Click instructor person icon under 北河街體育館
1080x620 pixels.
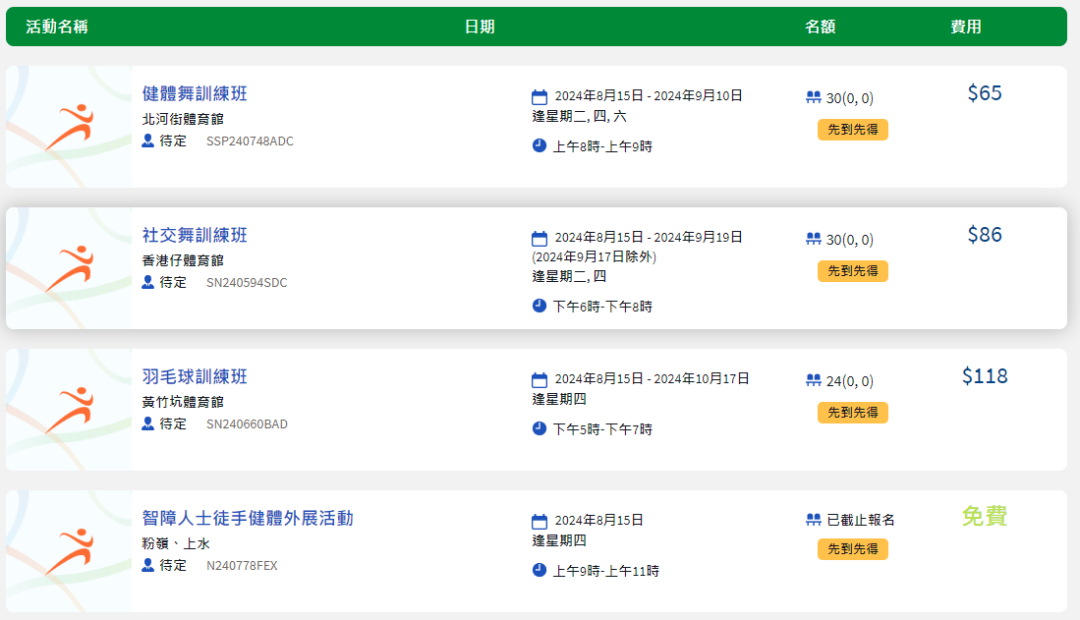(147, 141)
